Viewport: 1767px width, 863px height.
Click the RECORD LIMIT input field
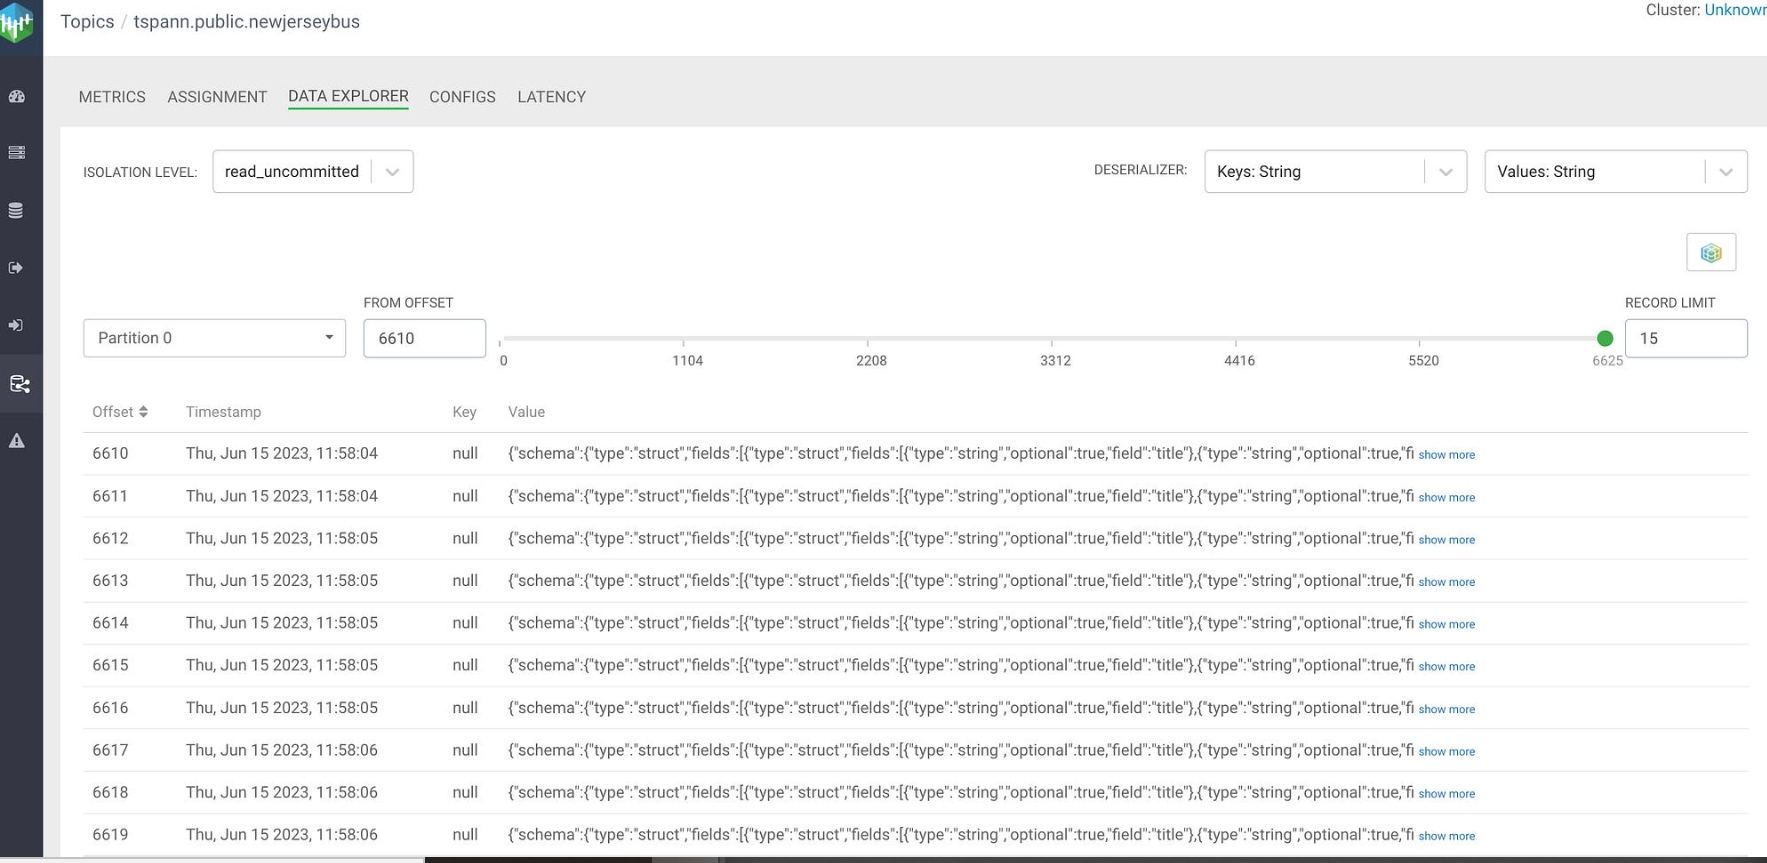click(1686, 338)
